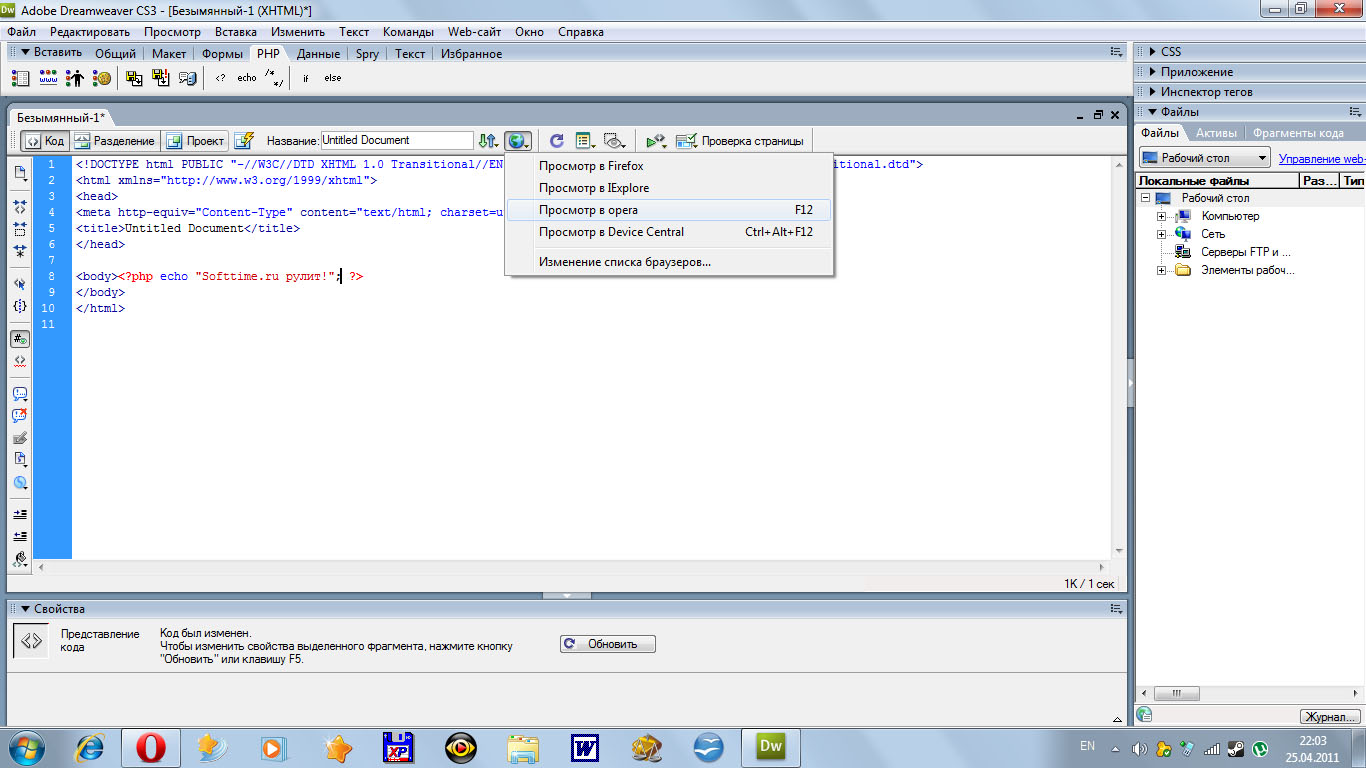Screen dimensions: 1366x768
Task: Insert PHP URL variables icon
Action: coord(47,77)
